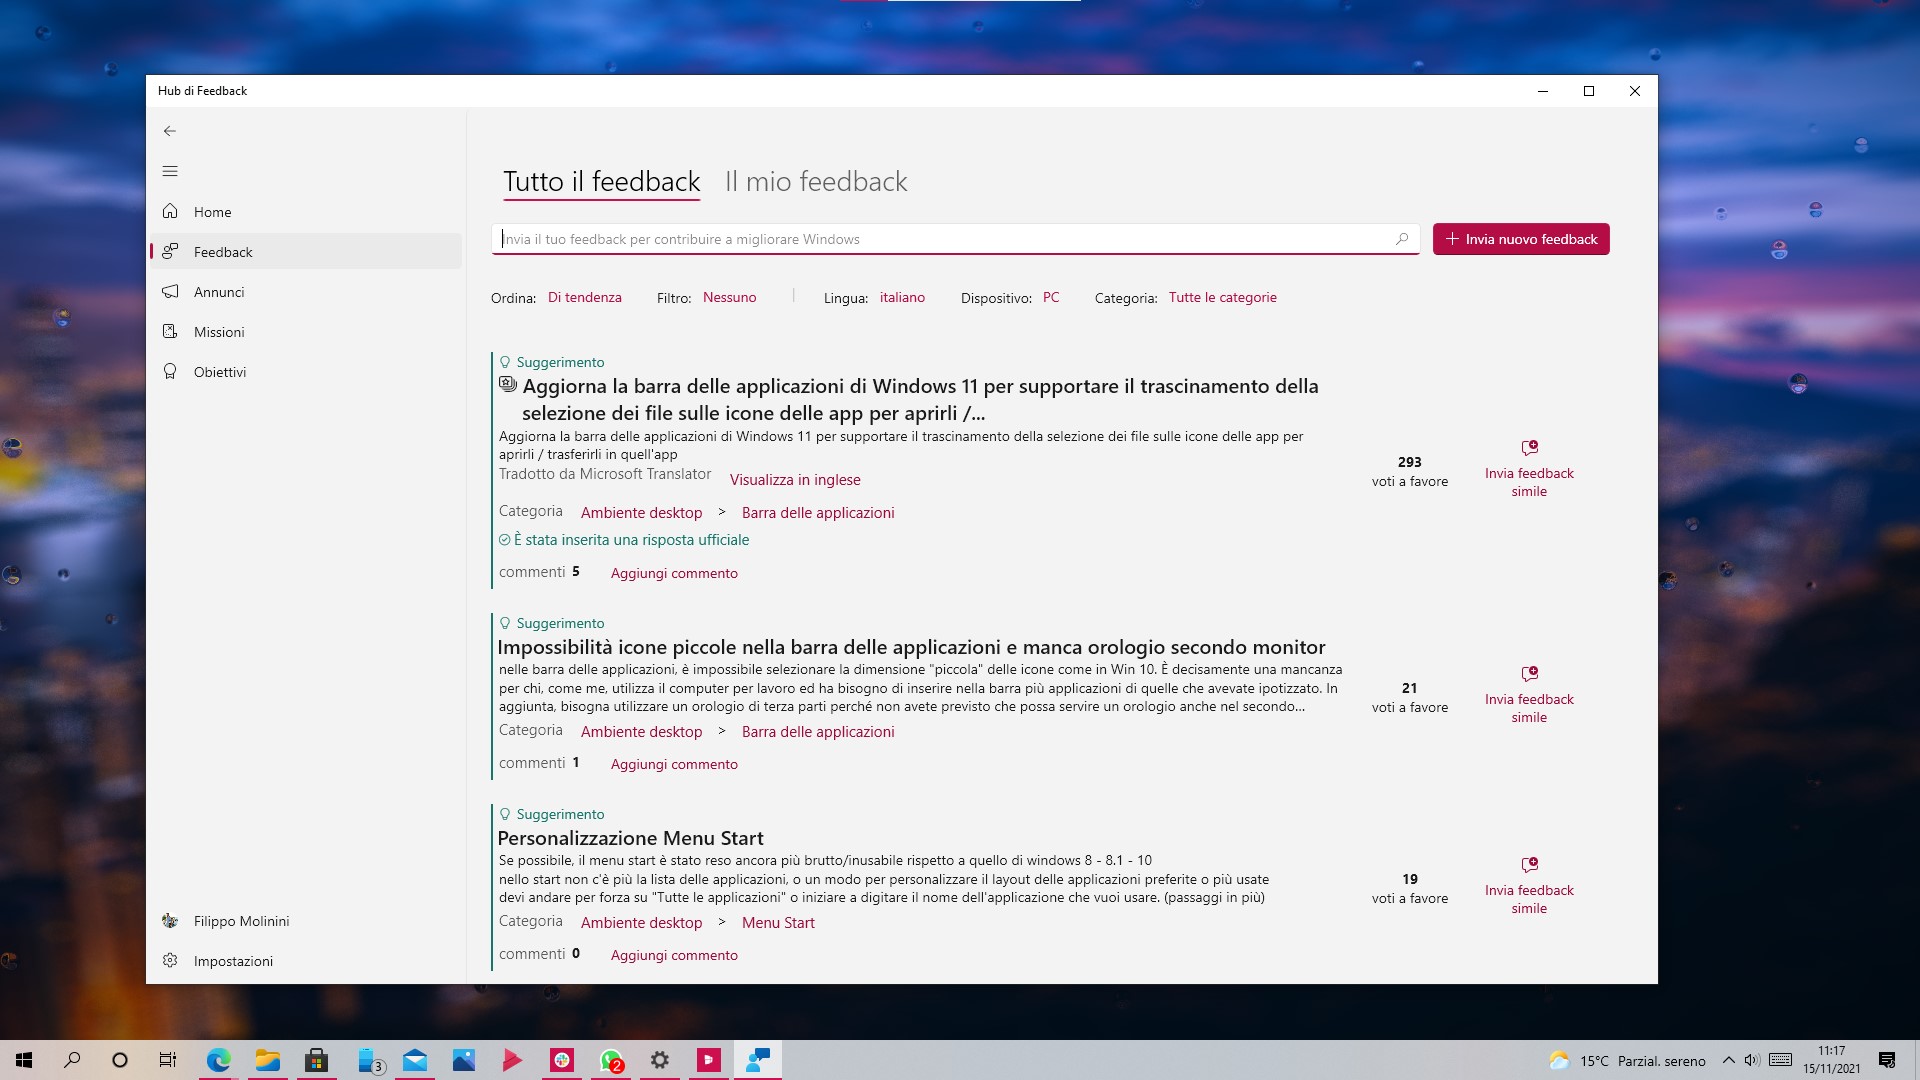Open notification center icon
This screenshot has height=1080, width=1920.
click(x=1887, y=1060)
